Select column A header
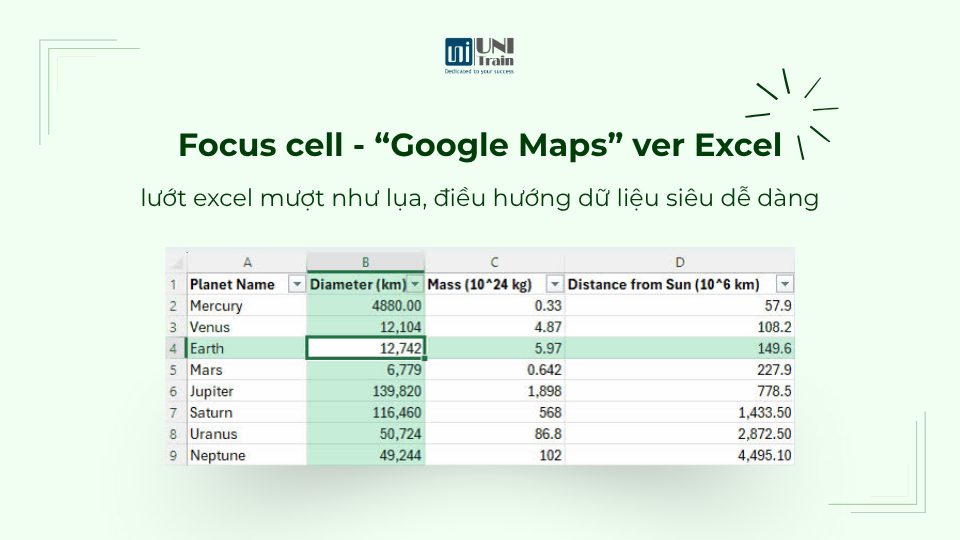 click(x=247, y=262)
